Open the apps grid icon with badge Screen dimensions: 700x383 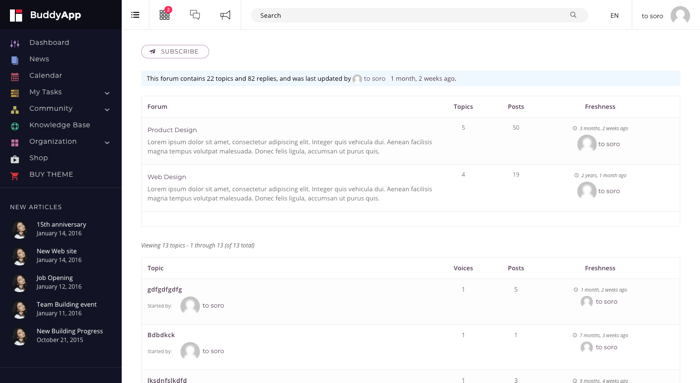point(165,14)
